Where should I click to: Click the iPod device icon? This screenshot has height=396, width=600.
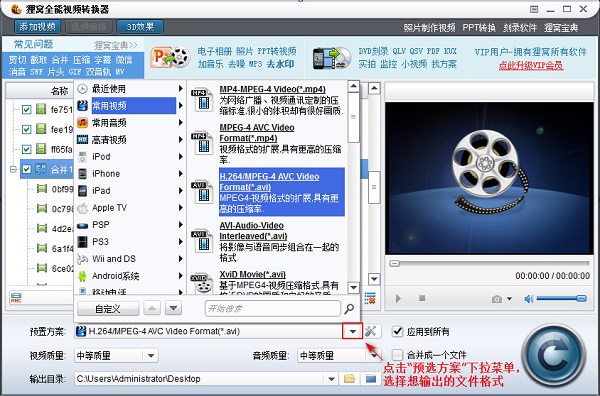[x=83, y=156]
